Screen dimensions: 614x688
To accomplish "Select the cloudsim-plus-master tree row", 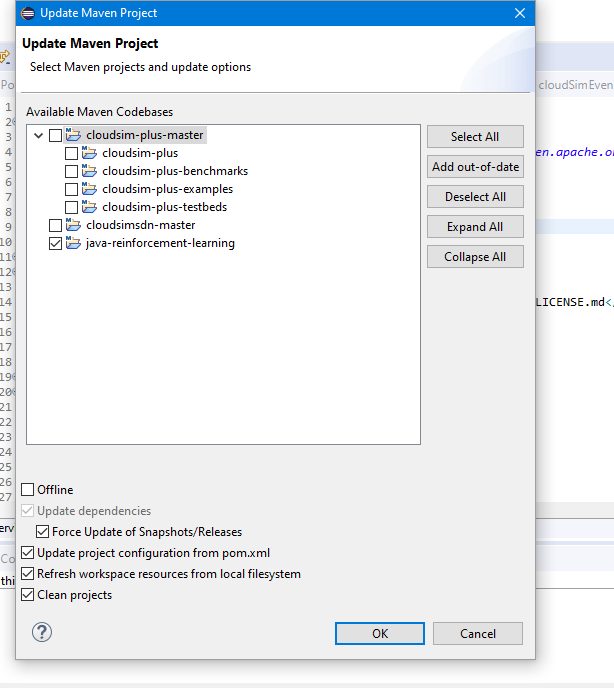I will click(x=136, y=135).
